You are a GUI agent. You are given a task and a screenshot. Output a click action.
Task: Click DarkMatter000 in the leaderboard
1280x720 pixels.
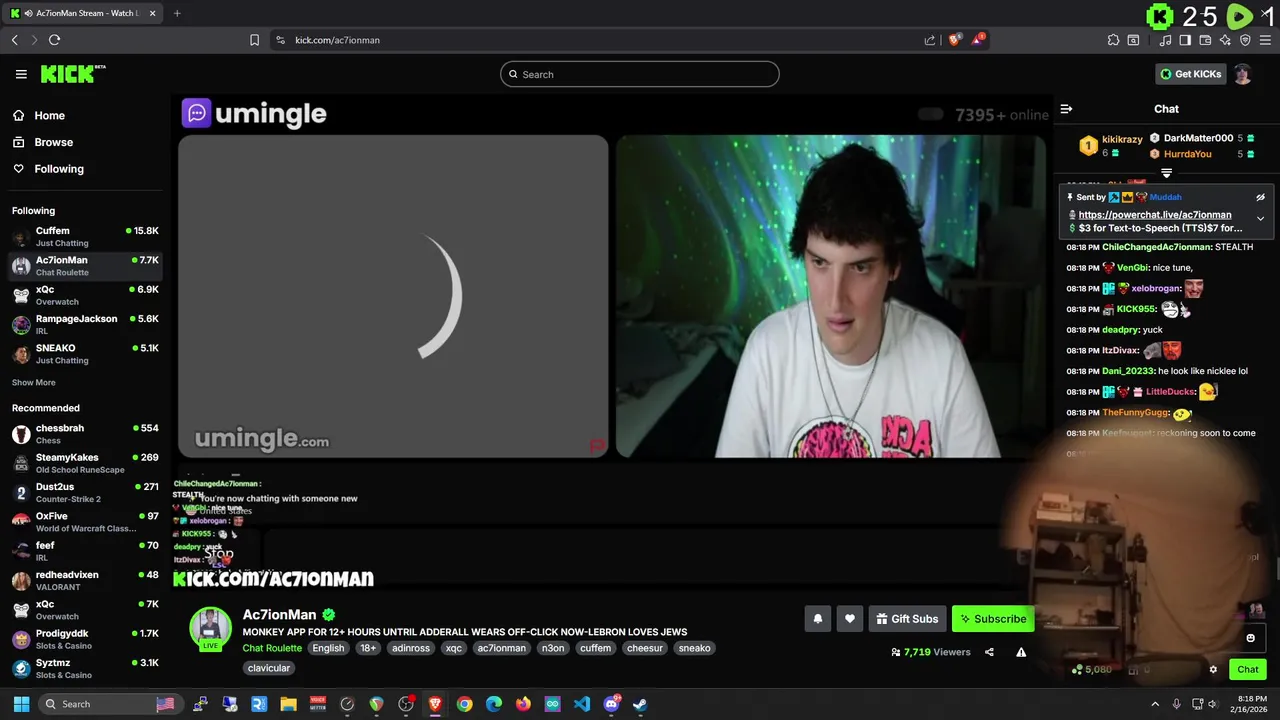pos(1198,138)
